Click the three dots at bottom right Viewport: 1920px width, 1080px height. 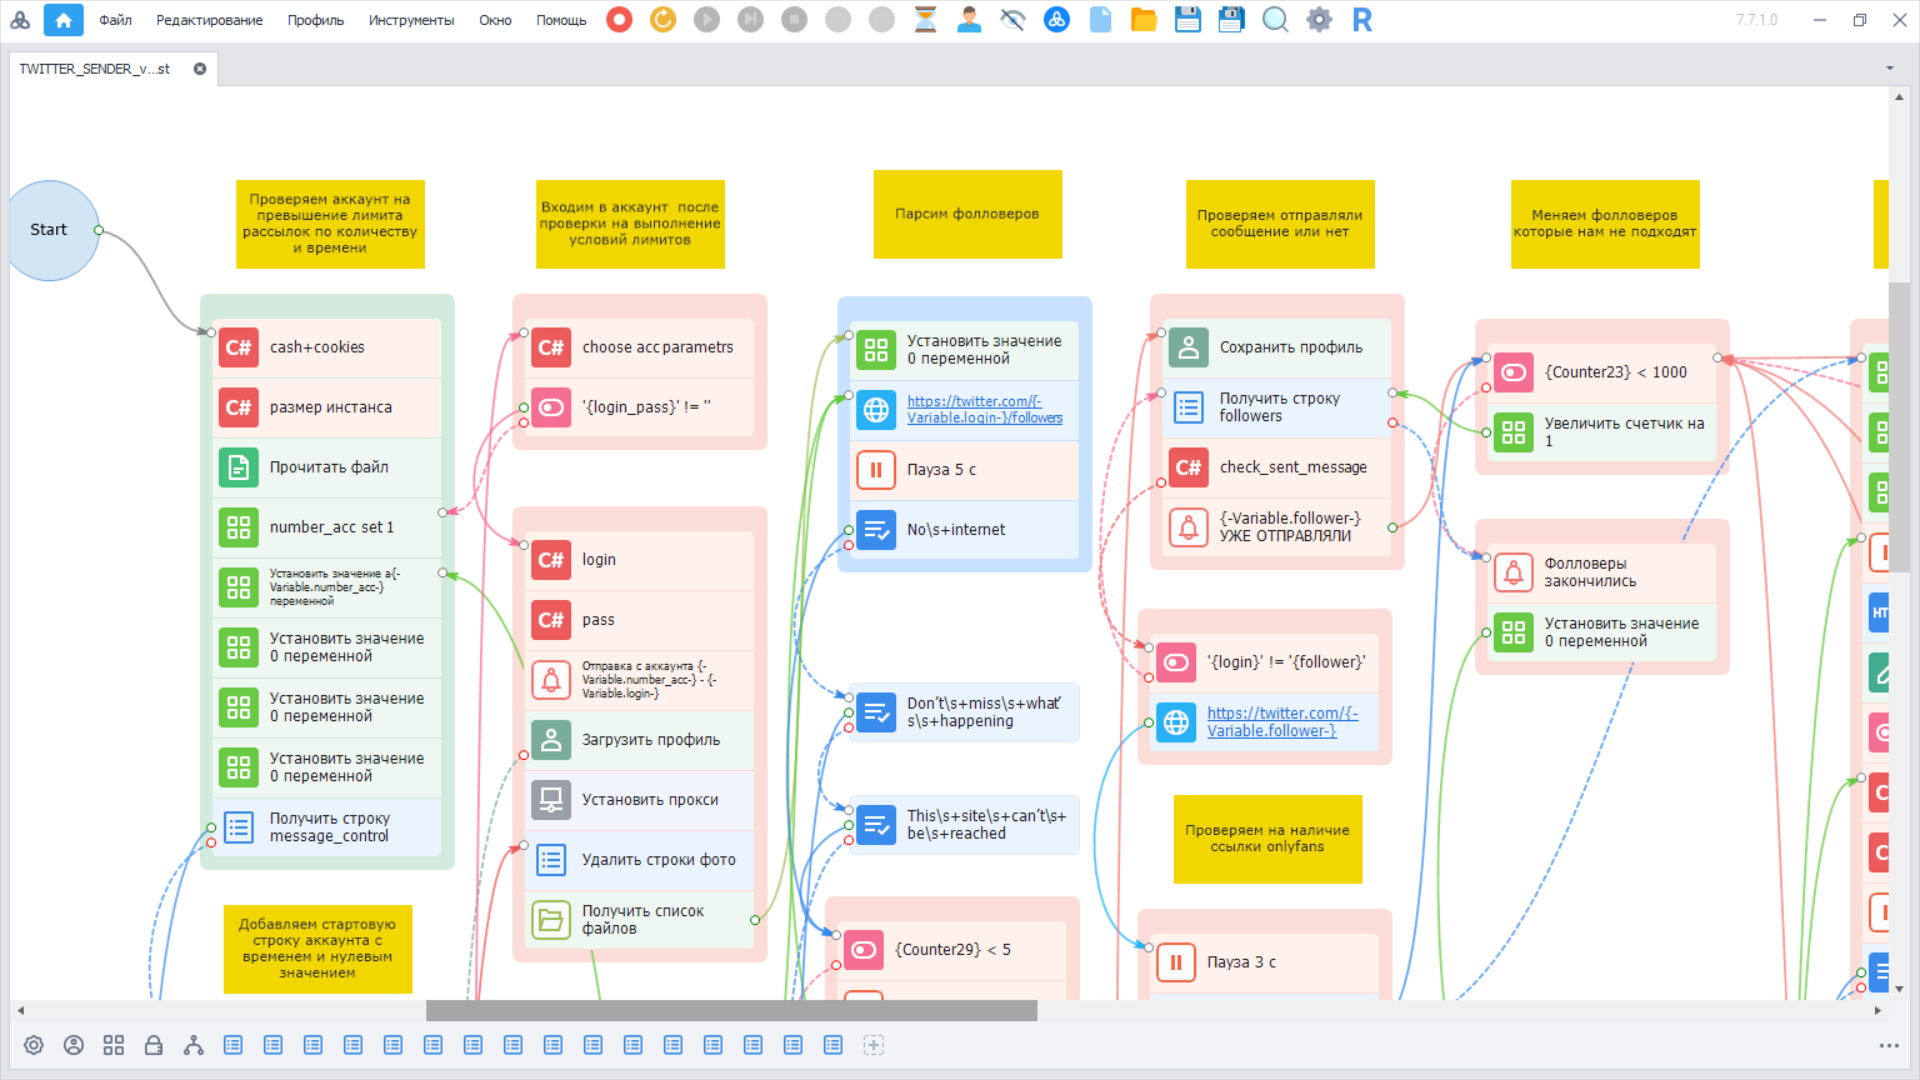point(1888,1045)
